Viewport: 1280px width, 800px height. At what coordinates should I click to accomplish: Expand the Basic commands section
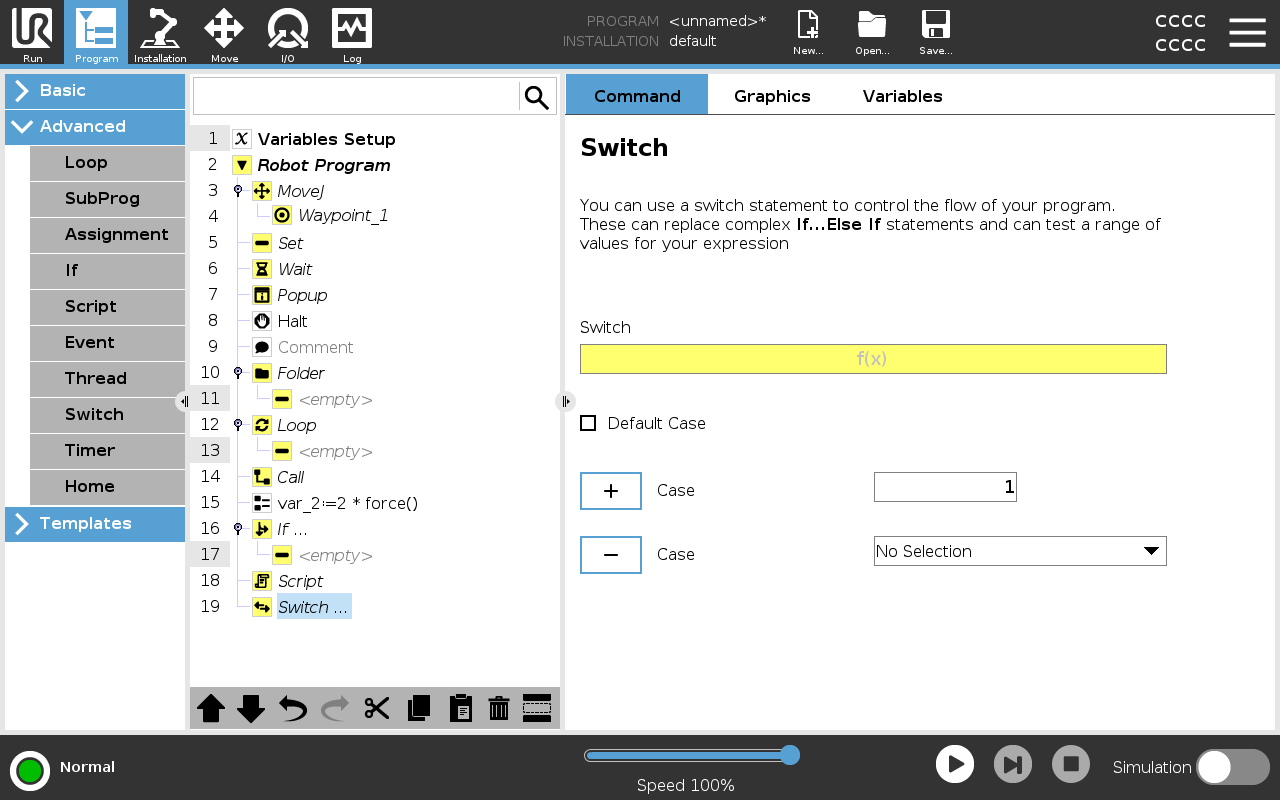(x=95, y=91)
